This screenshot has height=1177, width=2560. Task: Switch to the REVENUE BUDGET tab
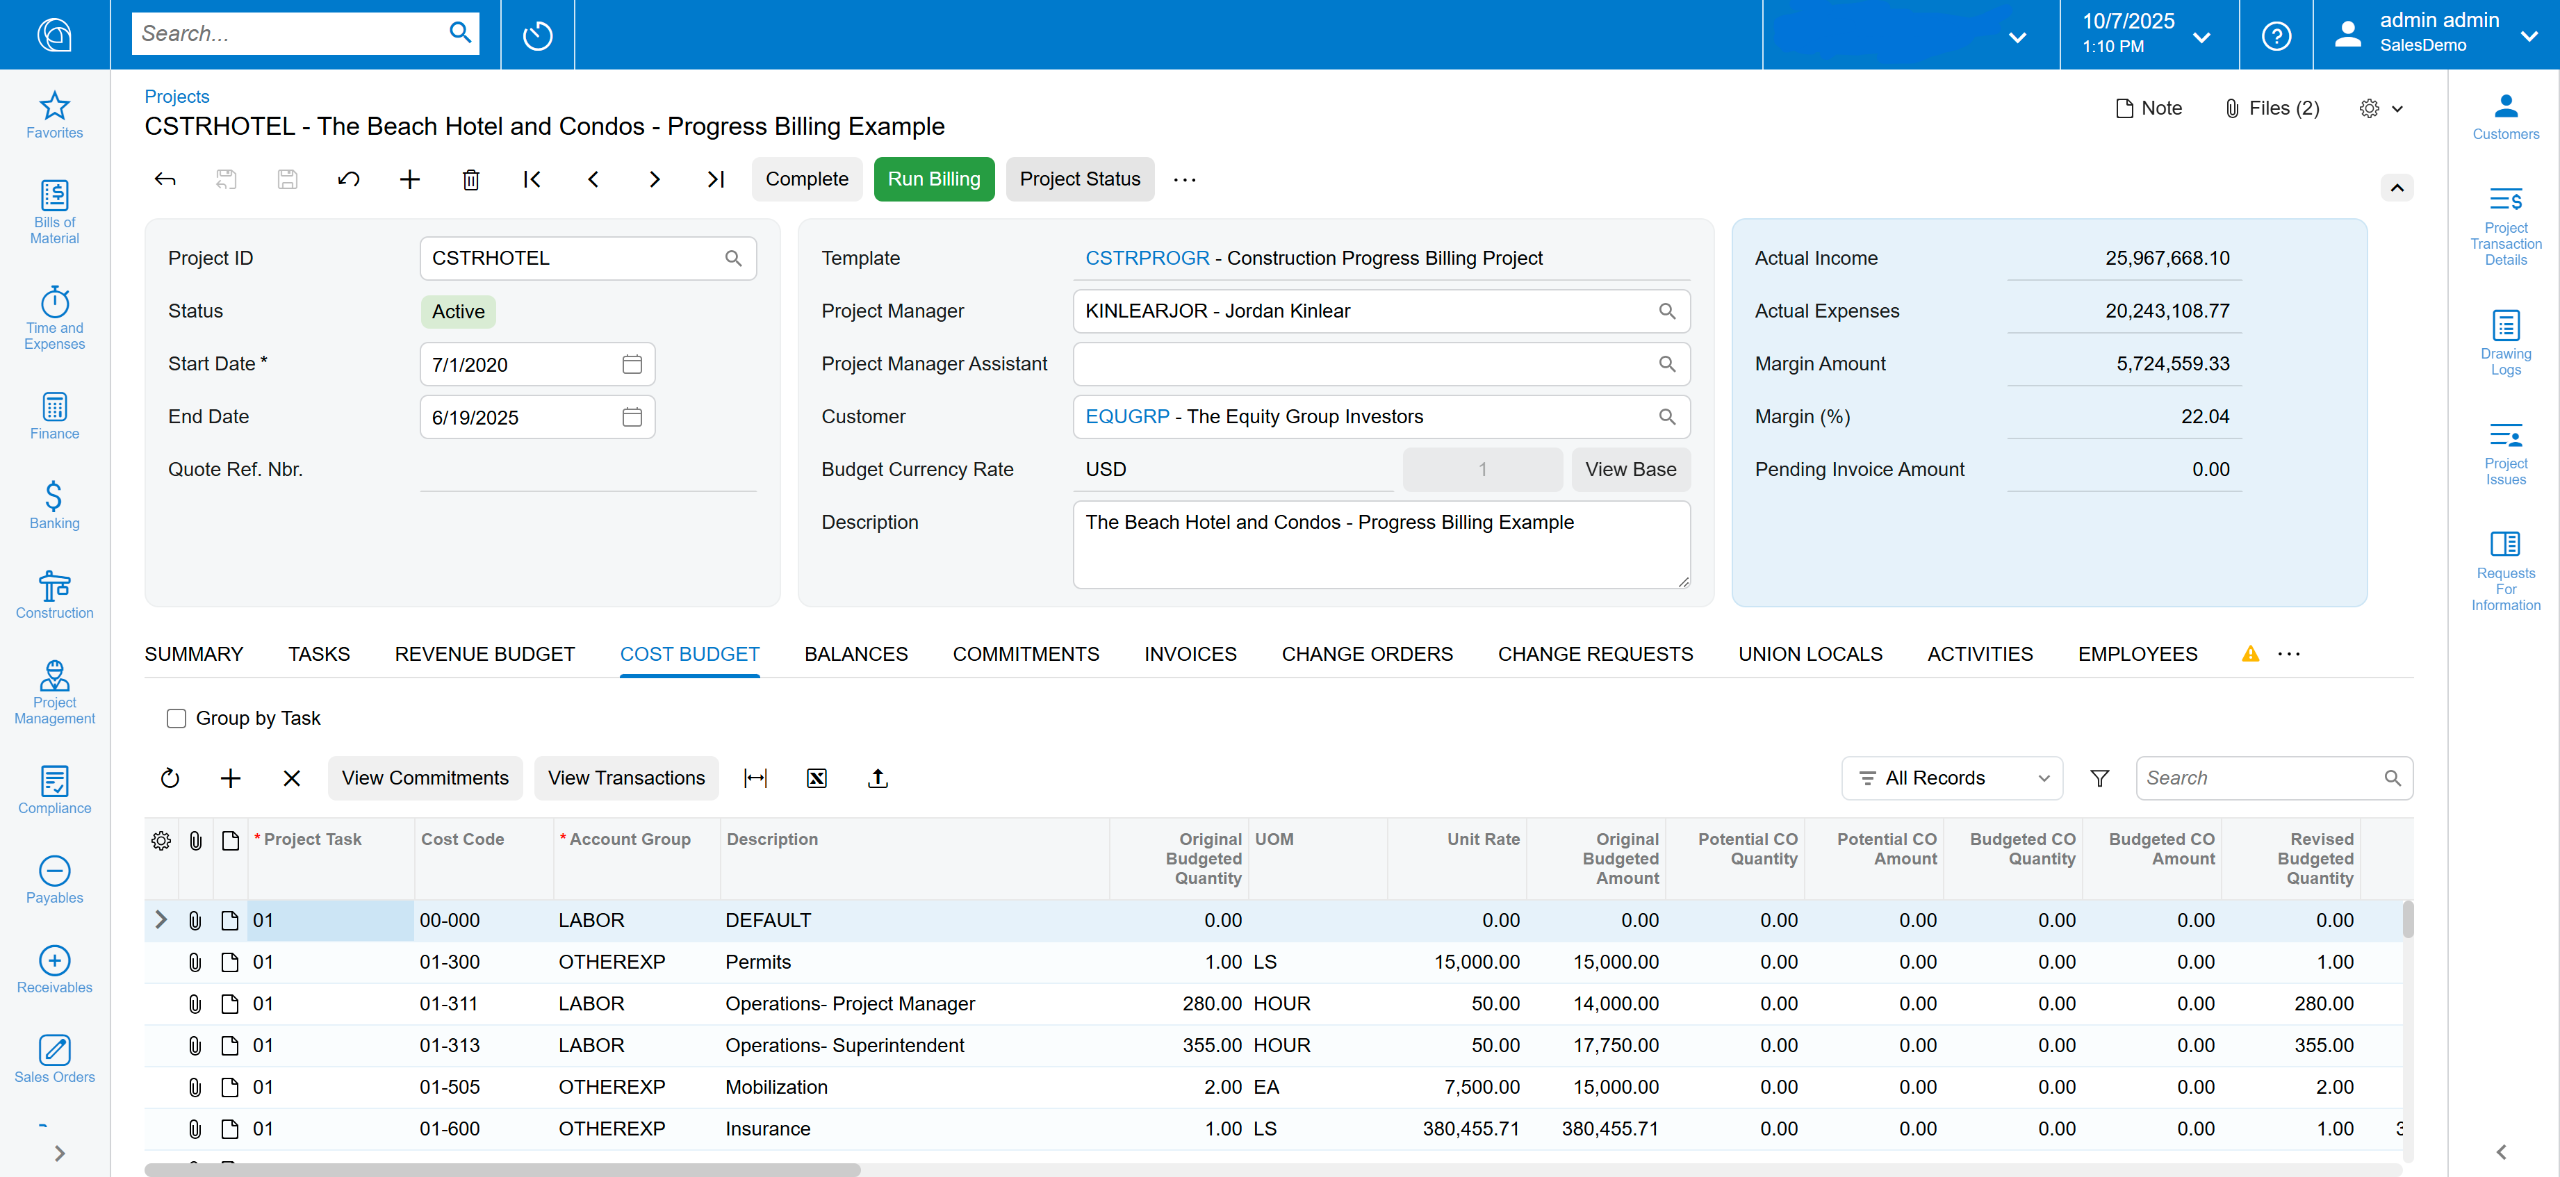coord(484,654)
